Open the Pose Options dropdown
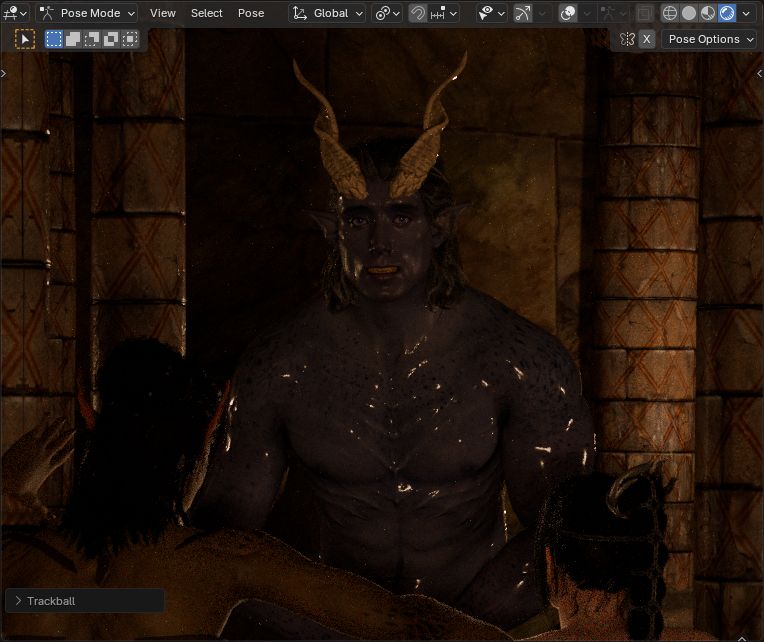This screenshot has height=642, width=764. click(x=708, y=39)
